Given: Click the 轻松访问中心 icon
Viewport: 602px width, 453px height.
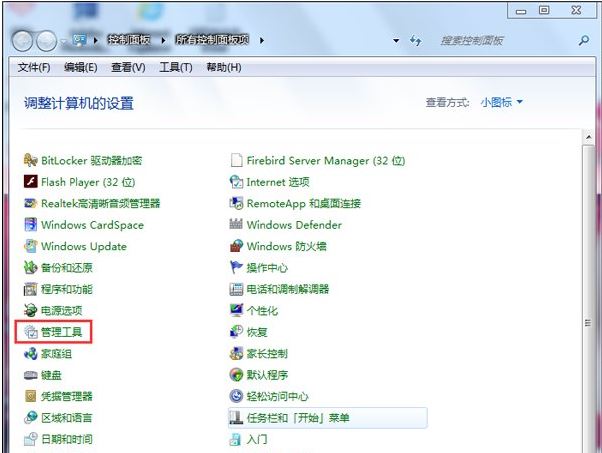Looking at the screenshot, I should point(236,396).
